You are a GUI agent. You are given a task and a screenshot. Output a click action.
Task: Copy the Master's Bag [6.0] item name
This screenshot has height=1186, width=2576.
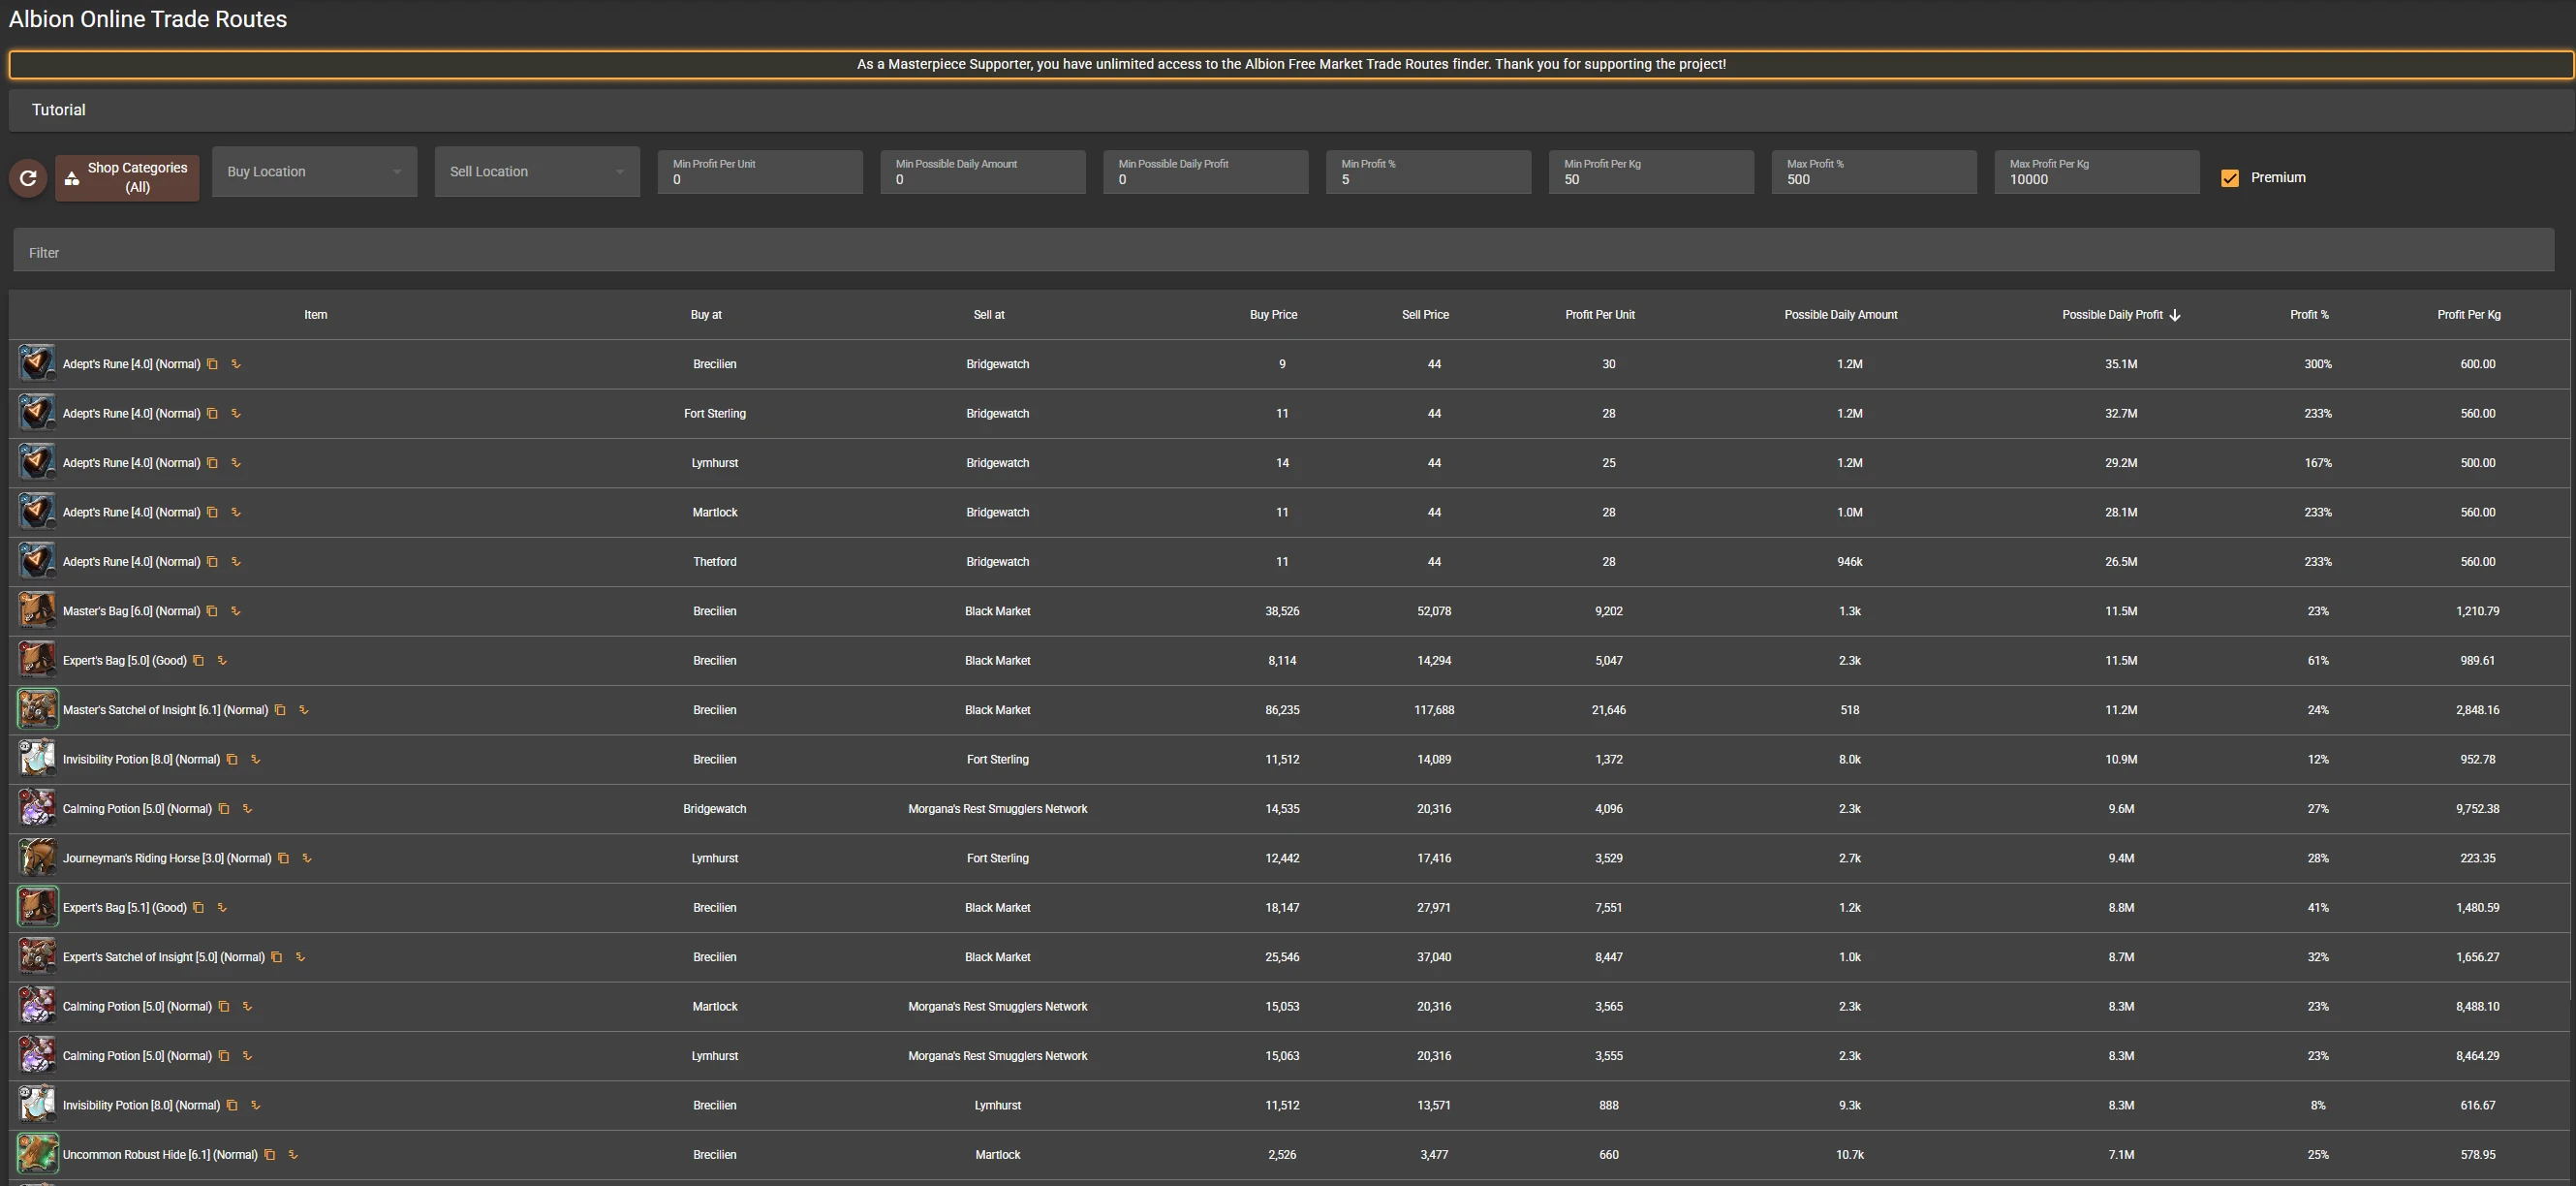coord(212,611)
